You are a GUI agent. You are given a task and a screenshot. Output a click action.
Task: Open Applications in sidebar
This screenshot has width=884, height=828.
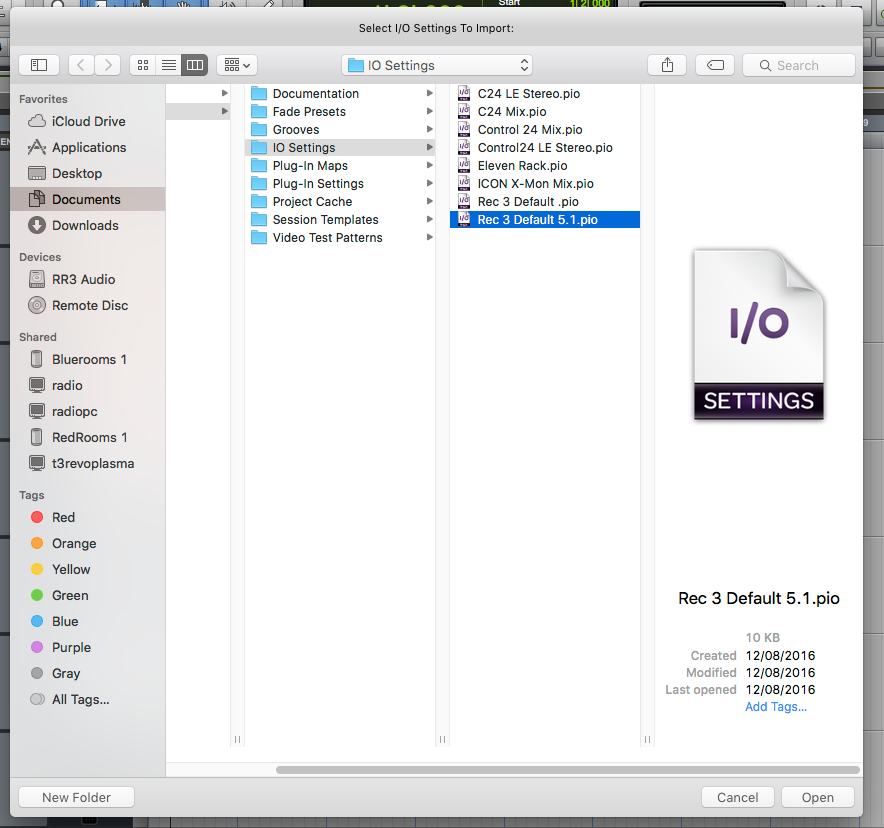pos(87,147)
